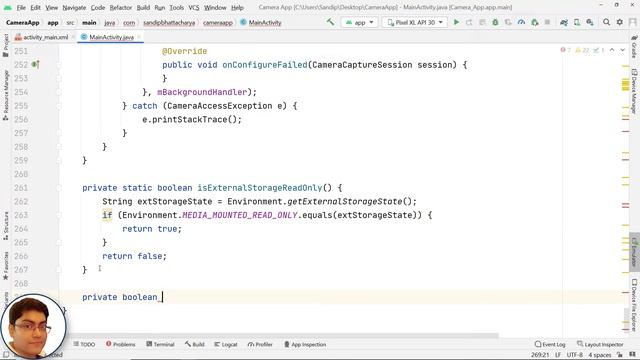Click the Search Everywhere magnifier icon
The width and height of the screenshot is (640, 360).
click(607, 22)
